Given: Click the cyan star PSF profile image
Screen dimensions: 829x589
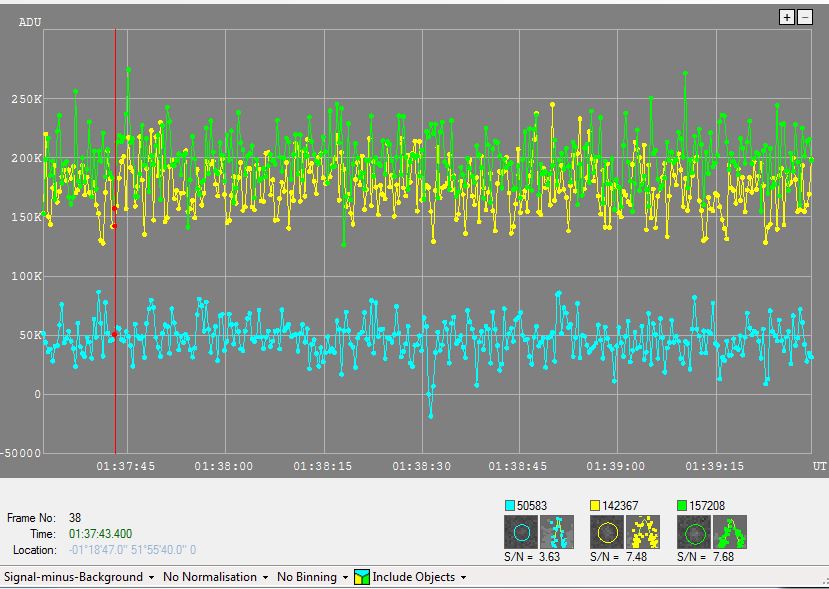Looking at the screenshot, I should tap(557, 531).
